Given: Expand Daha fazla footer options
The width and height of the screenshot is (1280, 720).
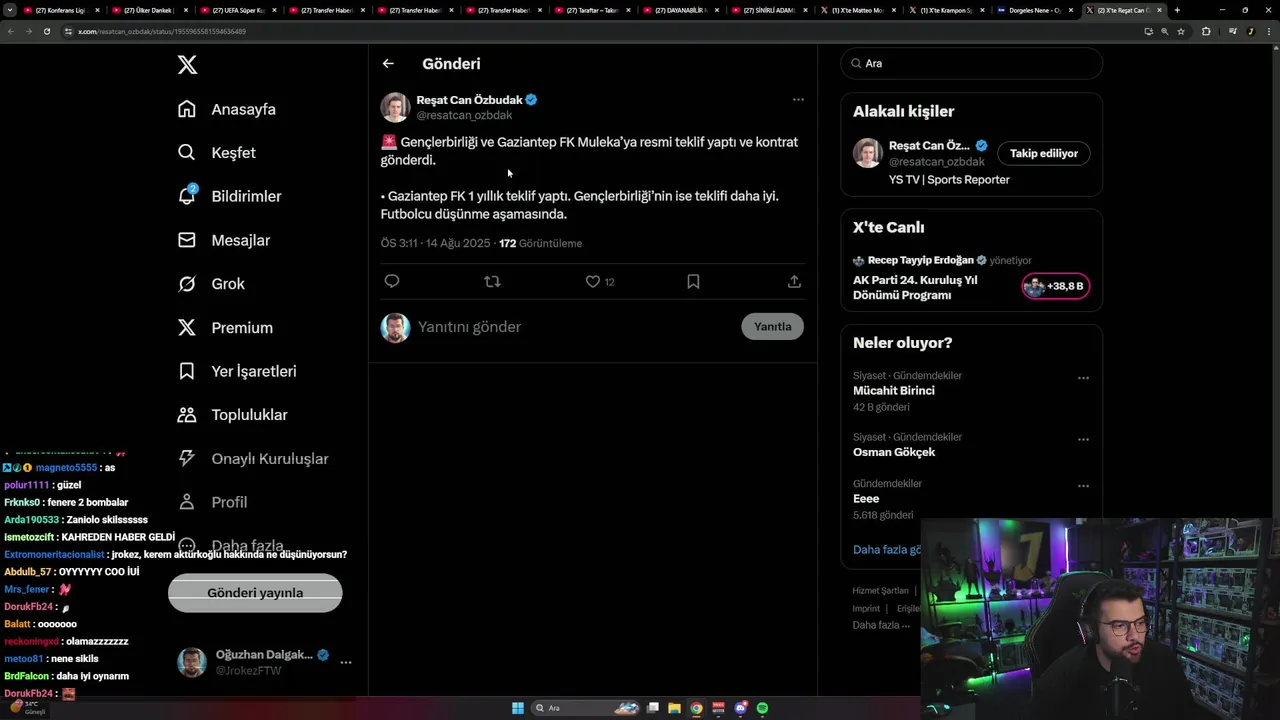Looking at the screenshot, I should pyautogui.click(x=881, y=625).
